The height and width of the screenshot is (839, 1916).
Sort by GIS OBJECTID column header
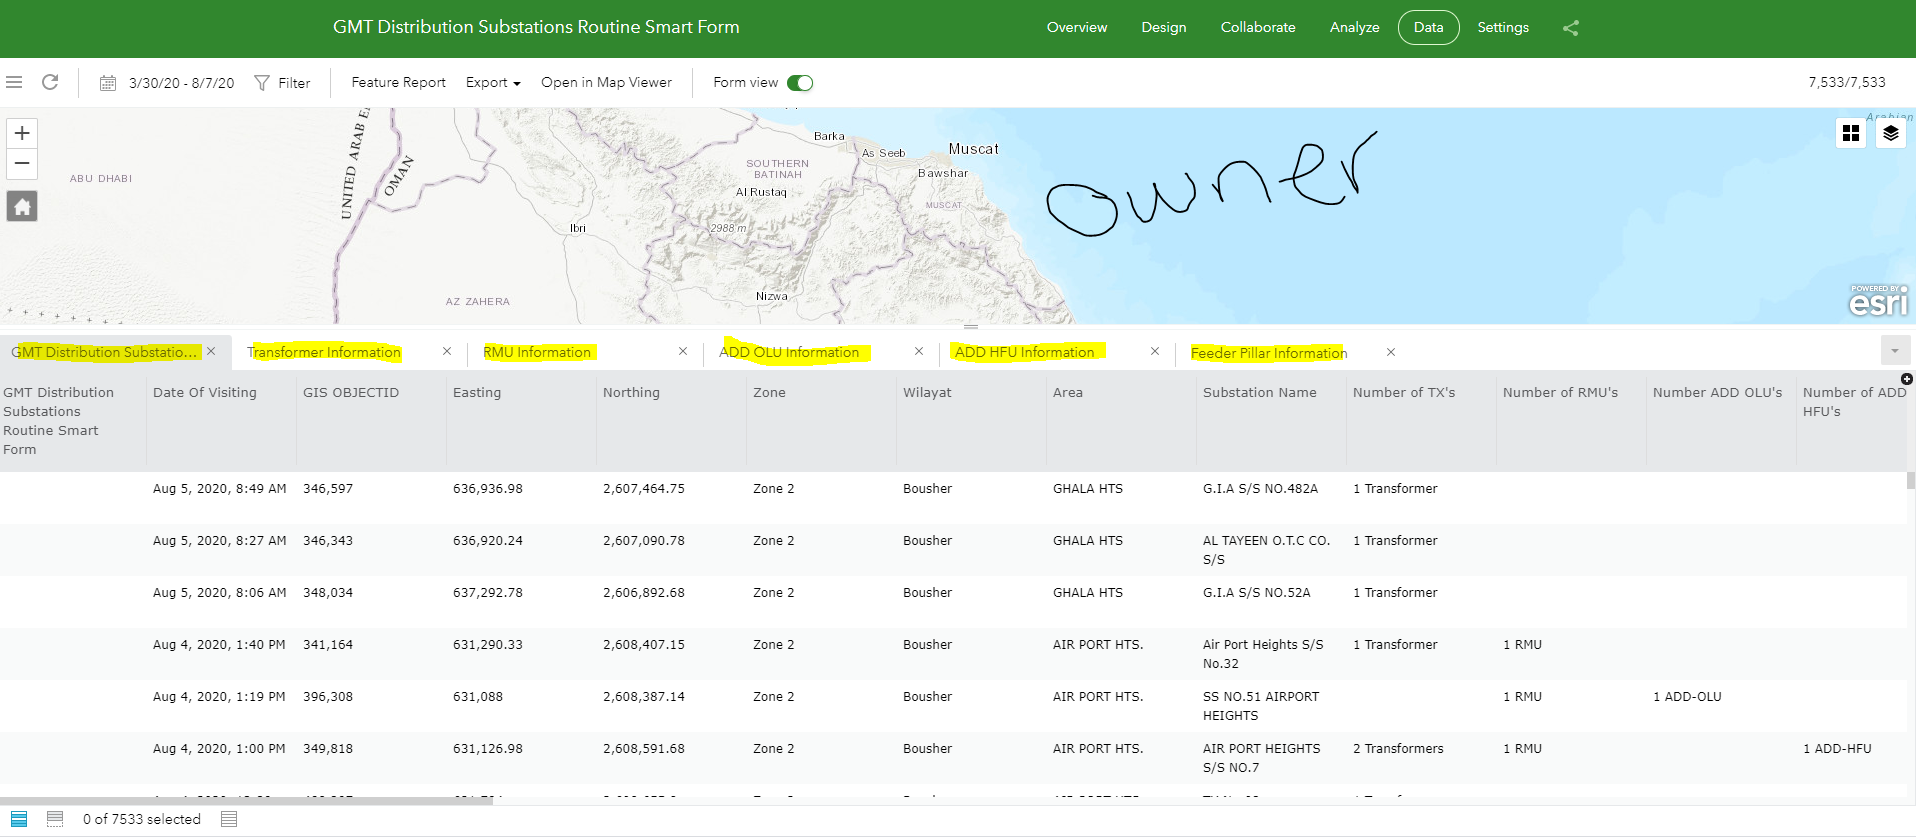coord(351,393)
